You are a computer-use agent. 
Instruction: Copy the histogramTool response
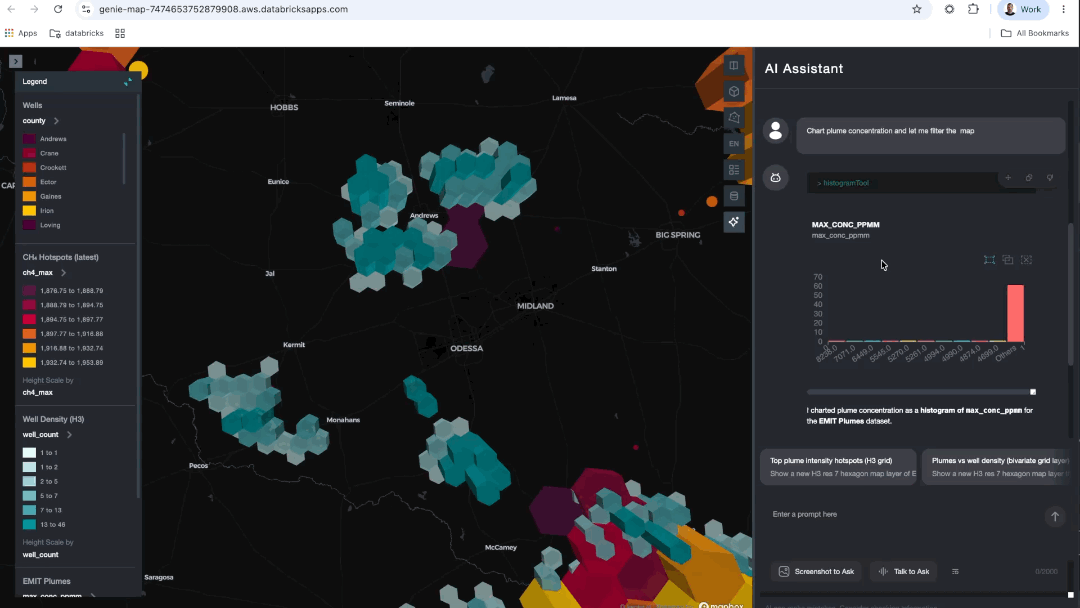1028,178
